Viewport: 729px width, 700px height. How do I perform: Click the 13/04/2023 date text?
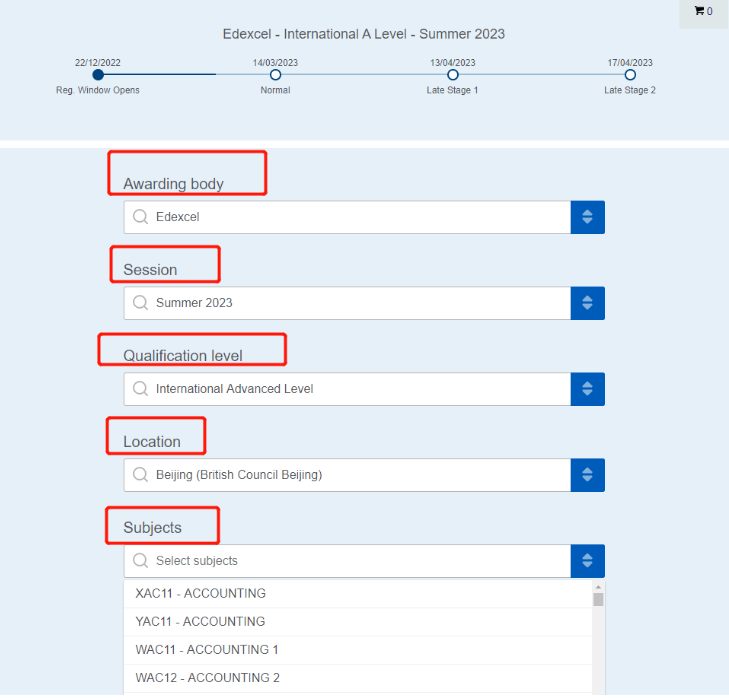453,63
